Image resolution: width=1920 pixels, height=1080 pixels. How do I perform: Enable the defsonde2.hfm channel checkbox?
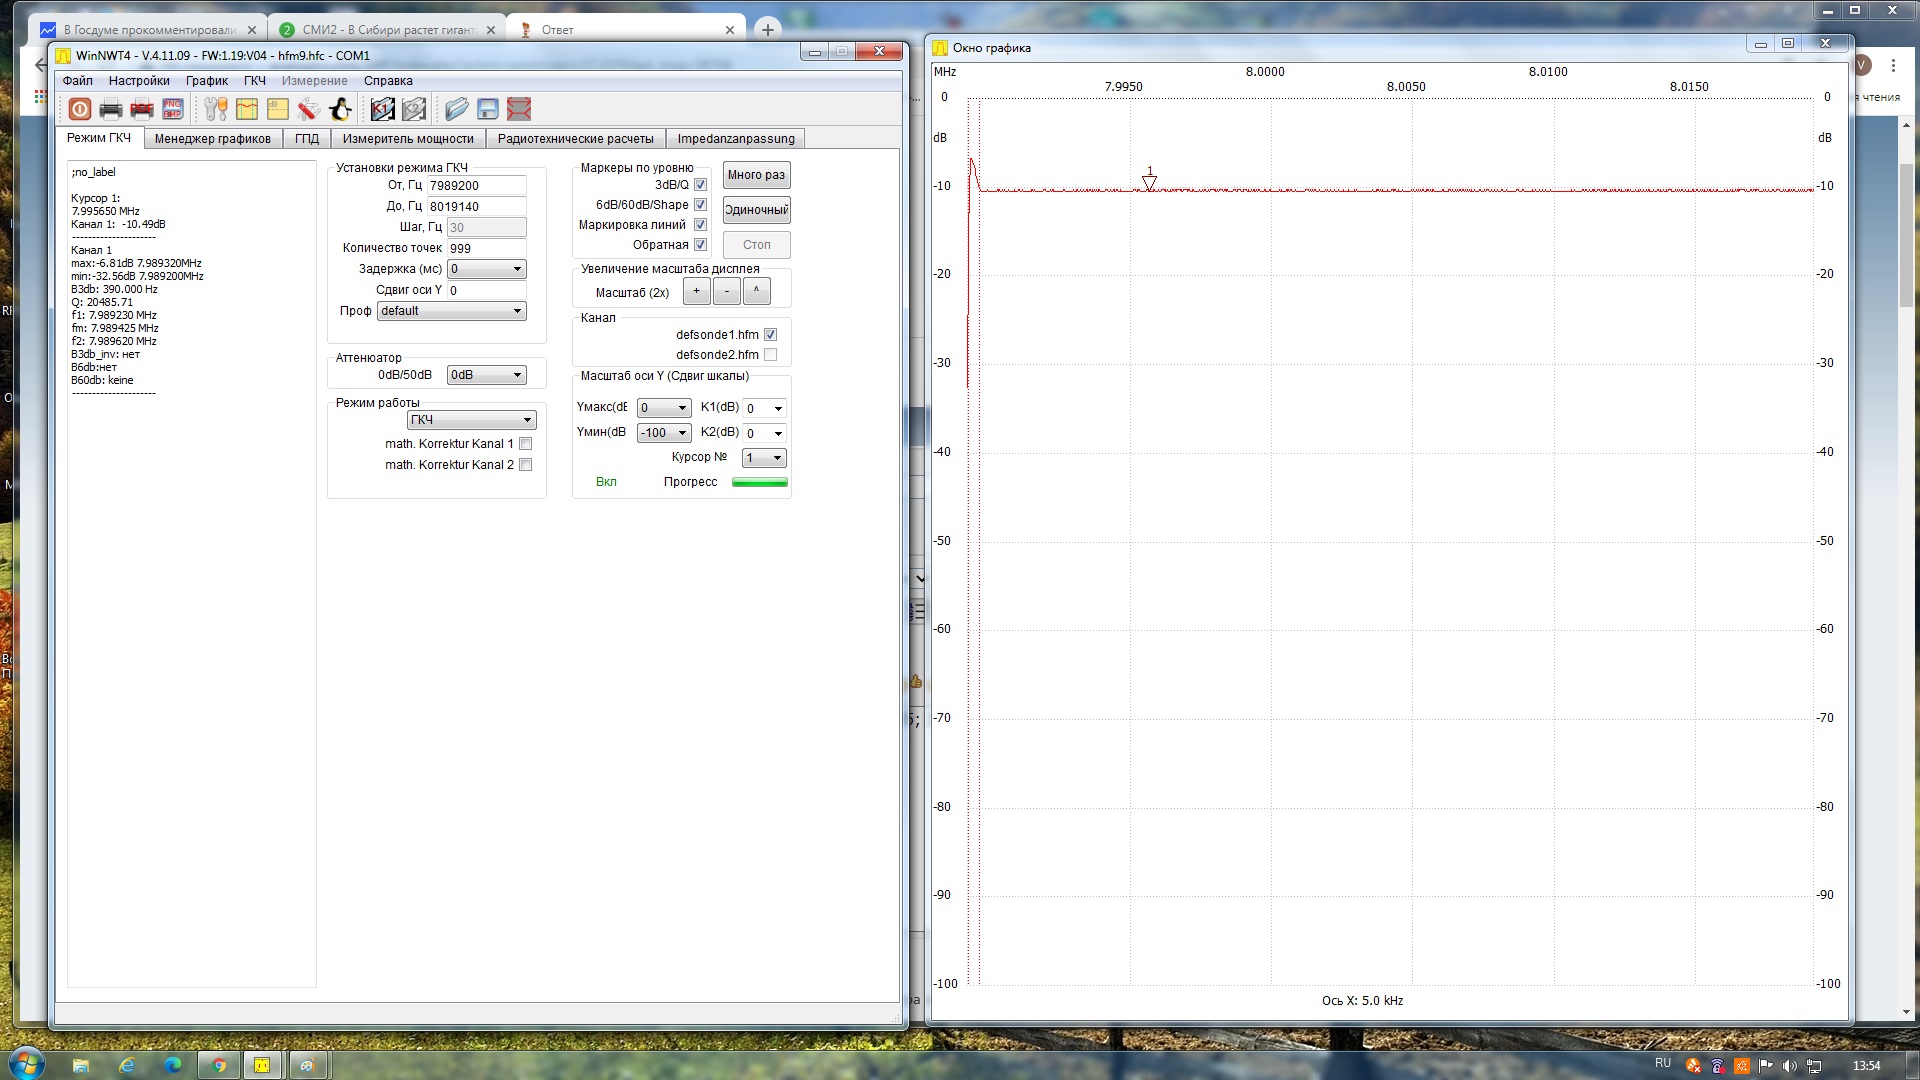[x=770, y=355]
